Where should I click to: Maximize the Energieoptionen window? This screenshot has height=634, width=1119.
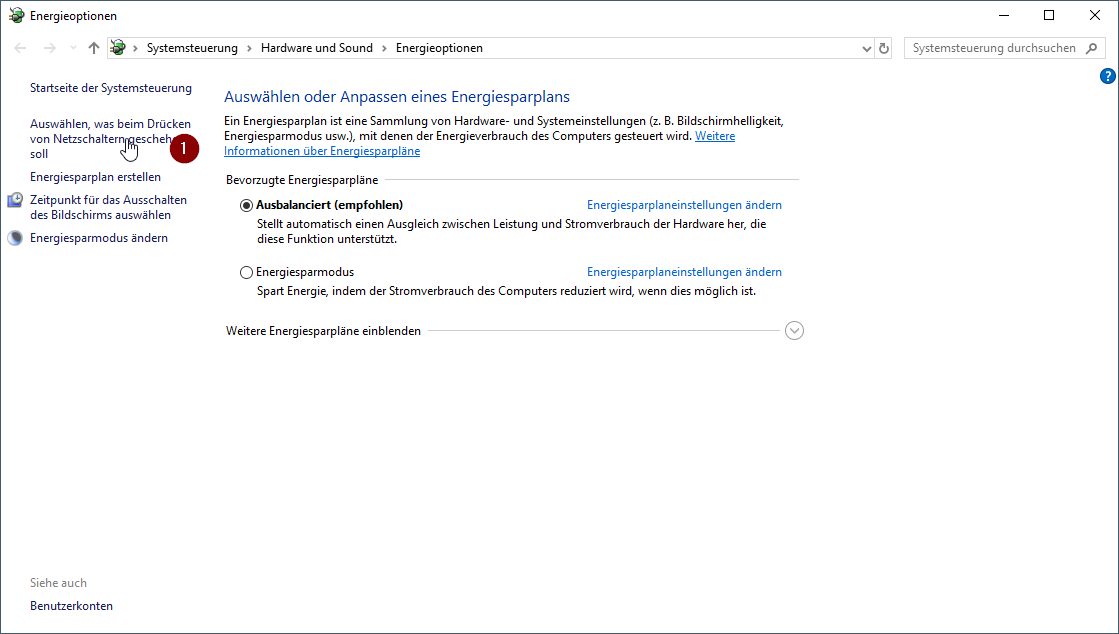tap(1049, 16)
